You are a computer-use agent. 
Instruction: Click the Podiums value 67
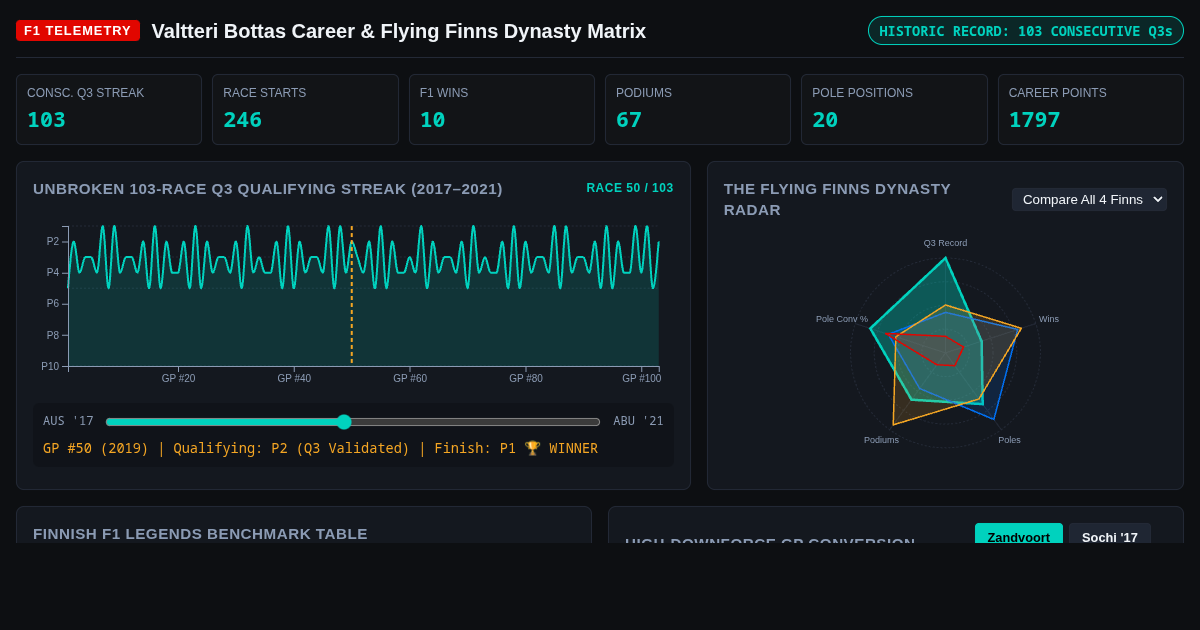click(x=629, y=120)
